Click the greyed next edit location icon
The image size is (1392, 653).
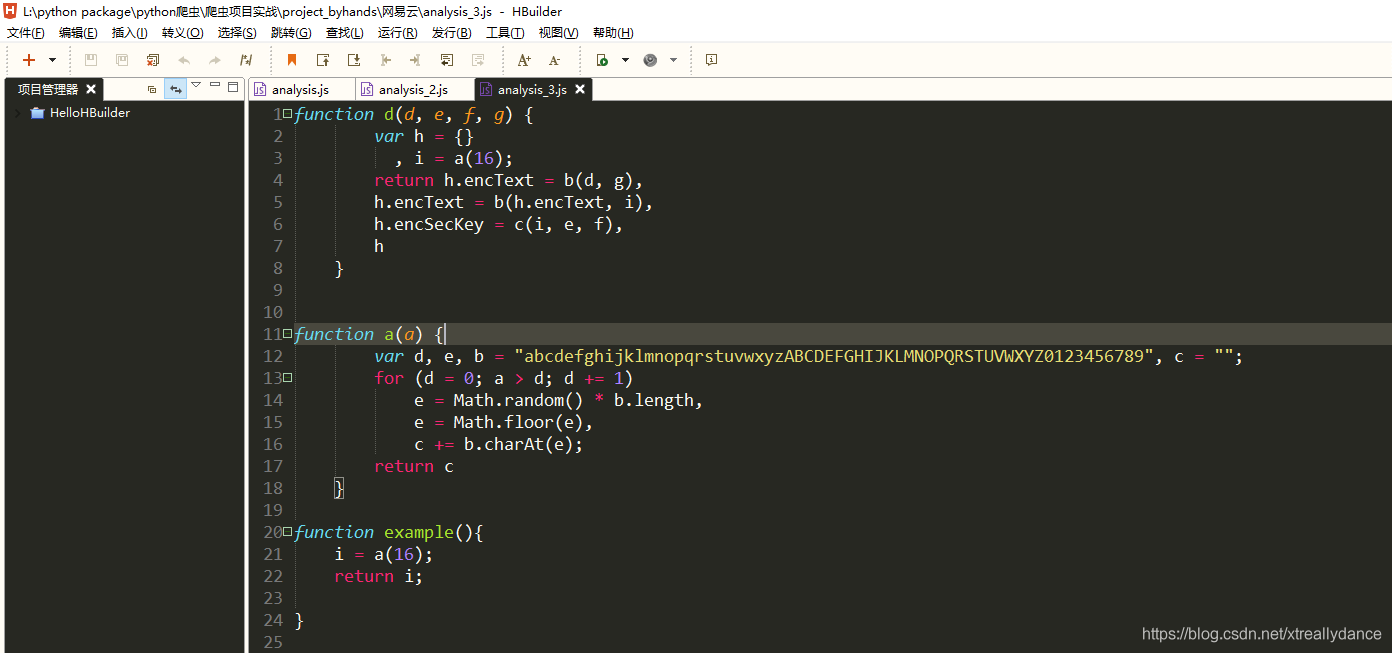click(478, 60)
